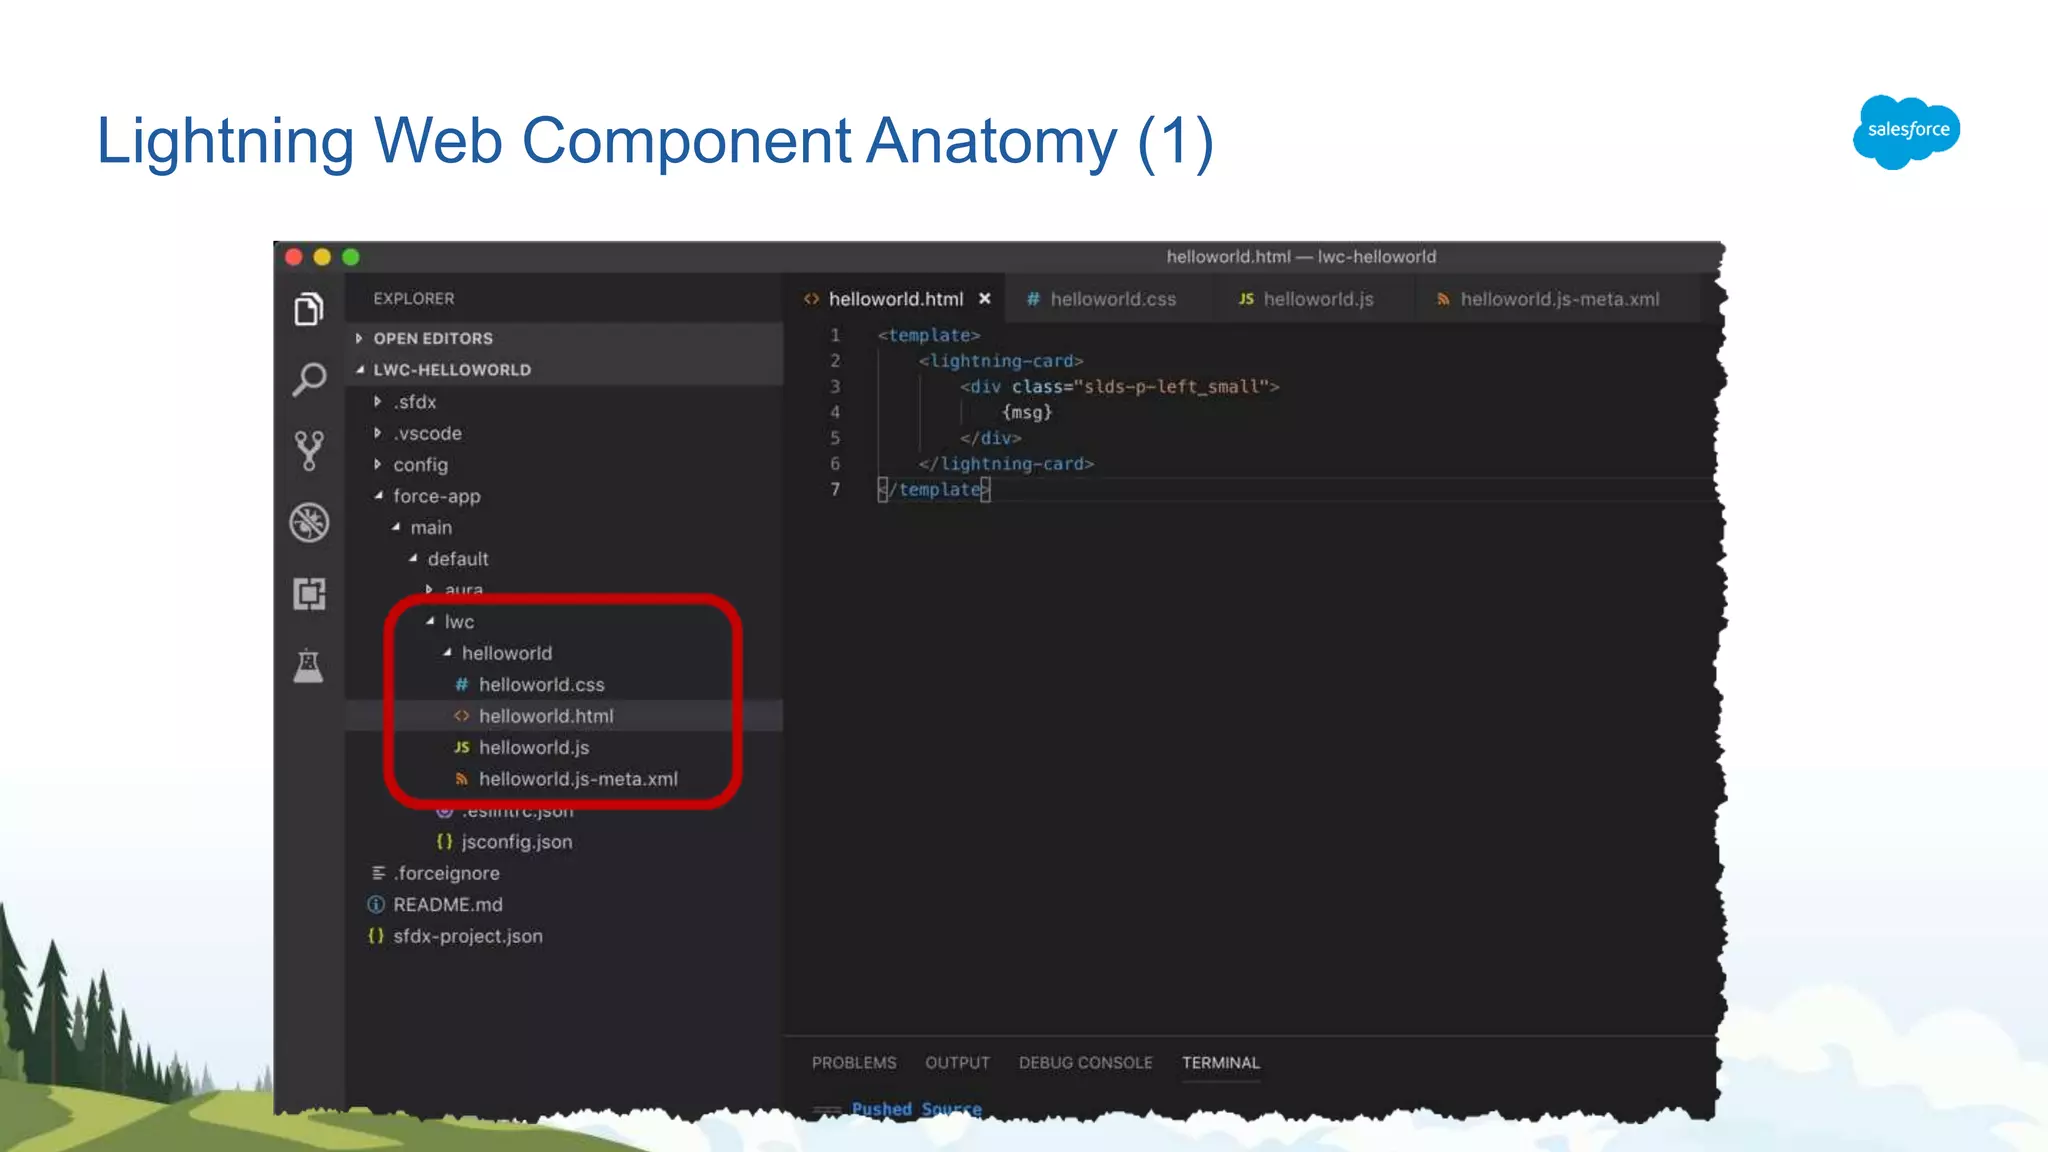Click the window title helloworld.html — lwc-helloworld

pos(1301,257)
